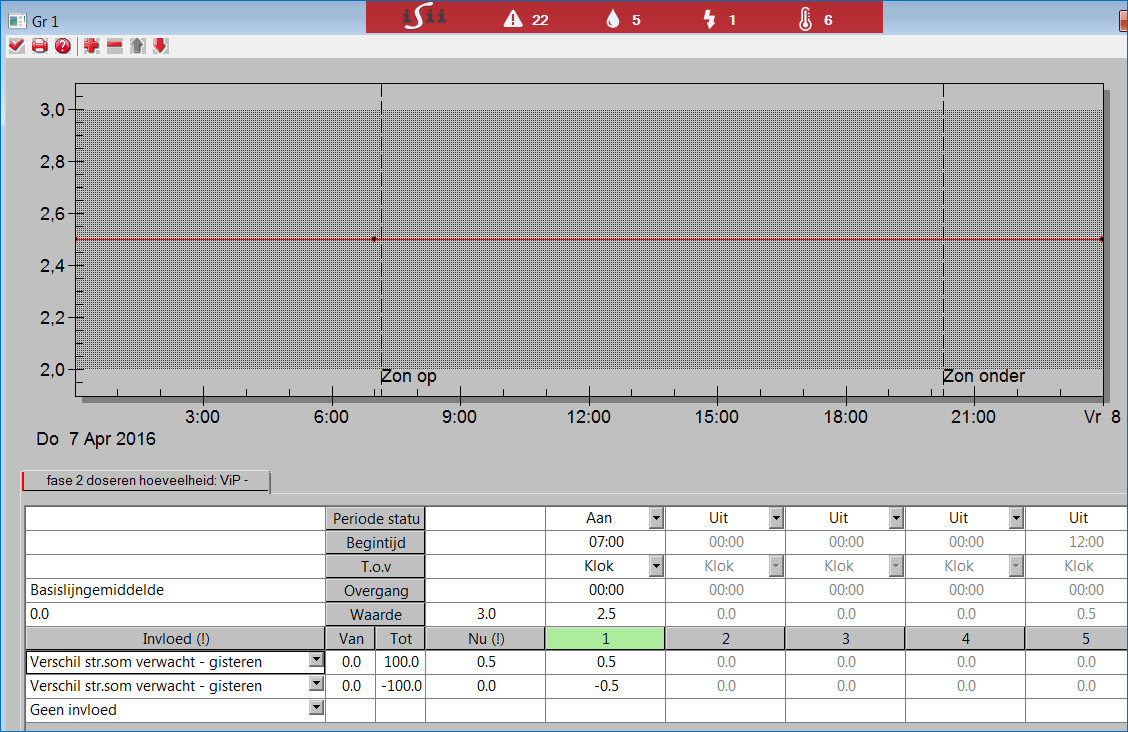Open period 4's Uit status dropdown
Viewport: 1128px width, 732px height.
click(x=1016, y=518)
